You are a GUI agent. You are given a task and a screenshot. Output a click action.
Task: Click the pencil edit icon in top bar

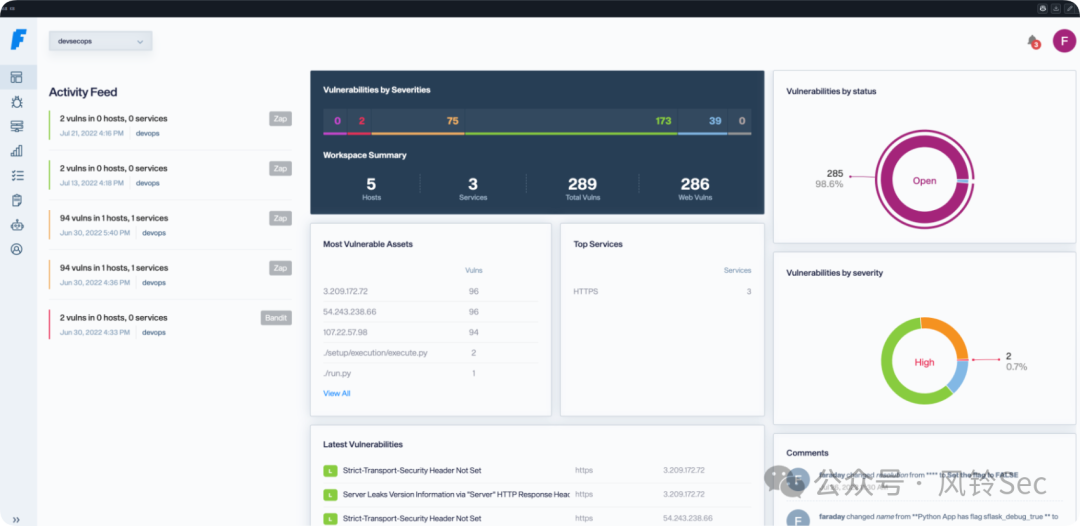(1070, 8)
